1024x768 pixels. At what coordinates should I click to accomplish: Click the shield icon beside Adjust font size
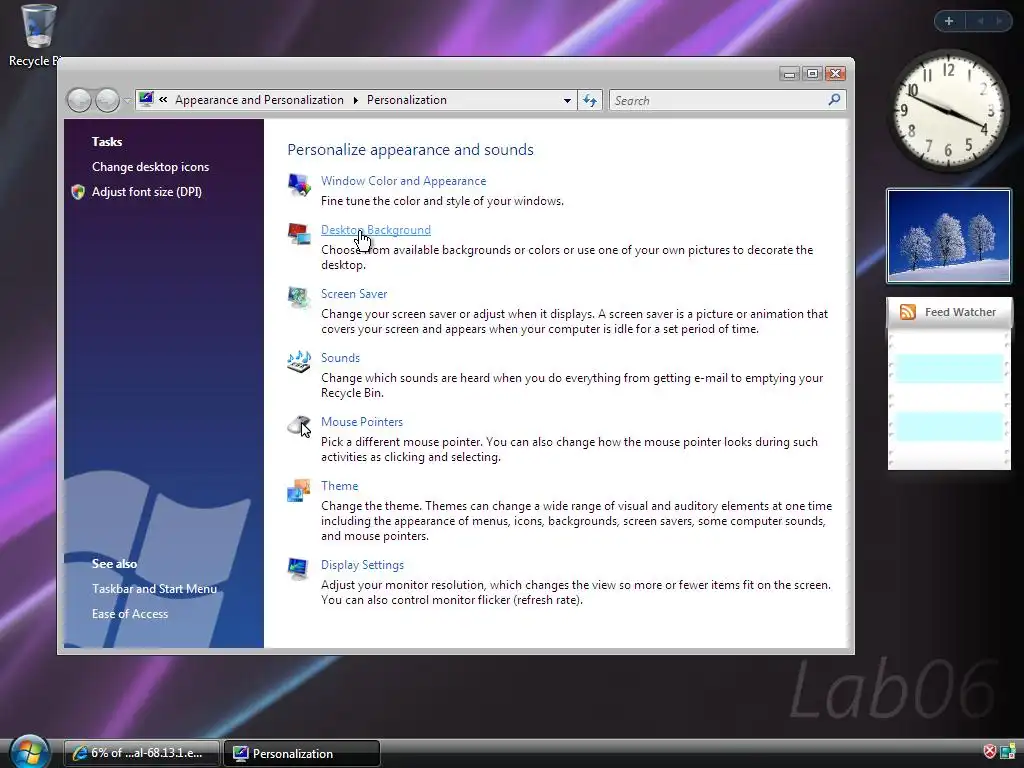[78, 192]
